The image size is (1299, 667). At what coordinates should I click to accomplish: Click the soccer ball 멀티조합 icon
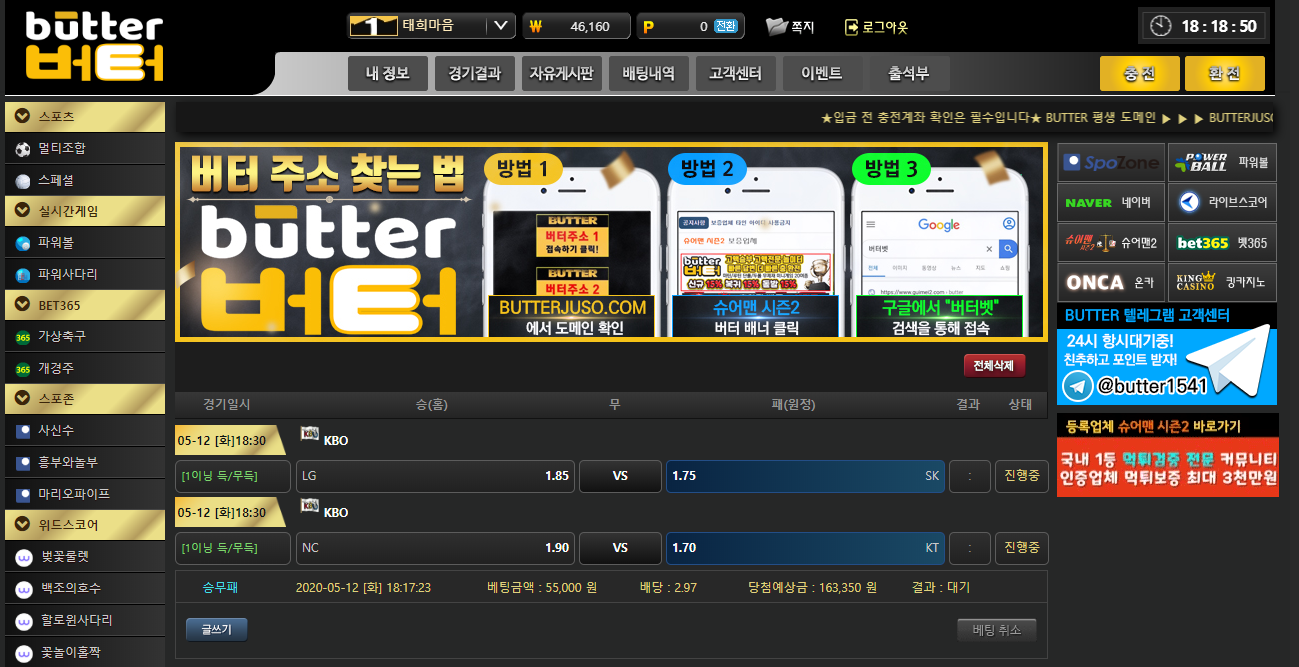[23, 149]
